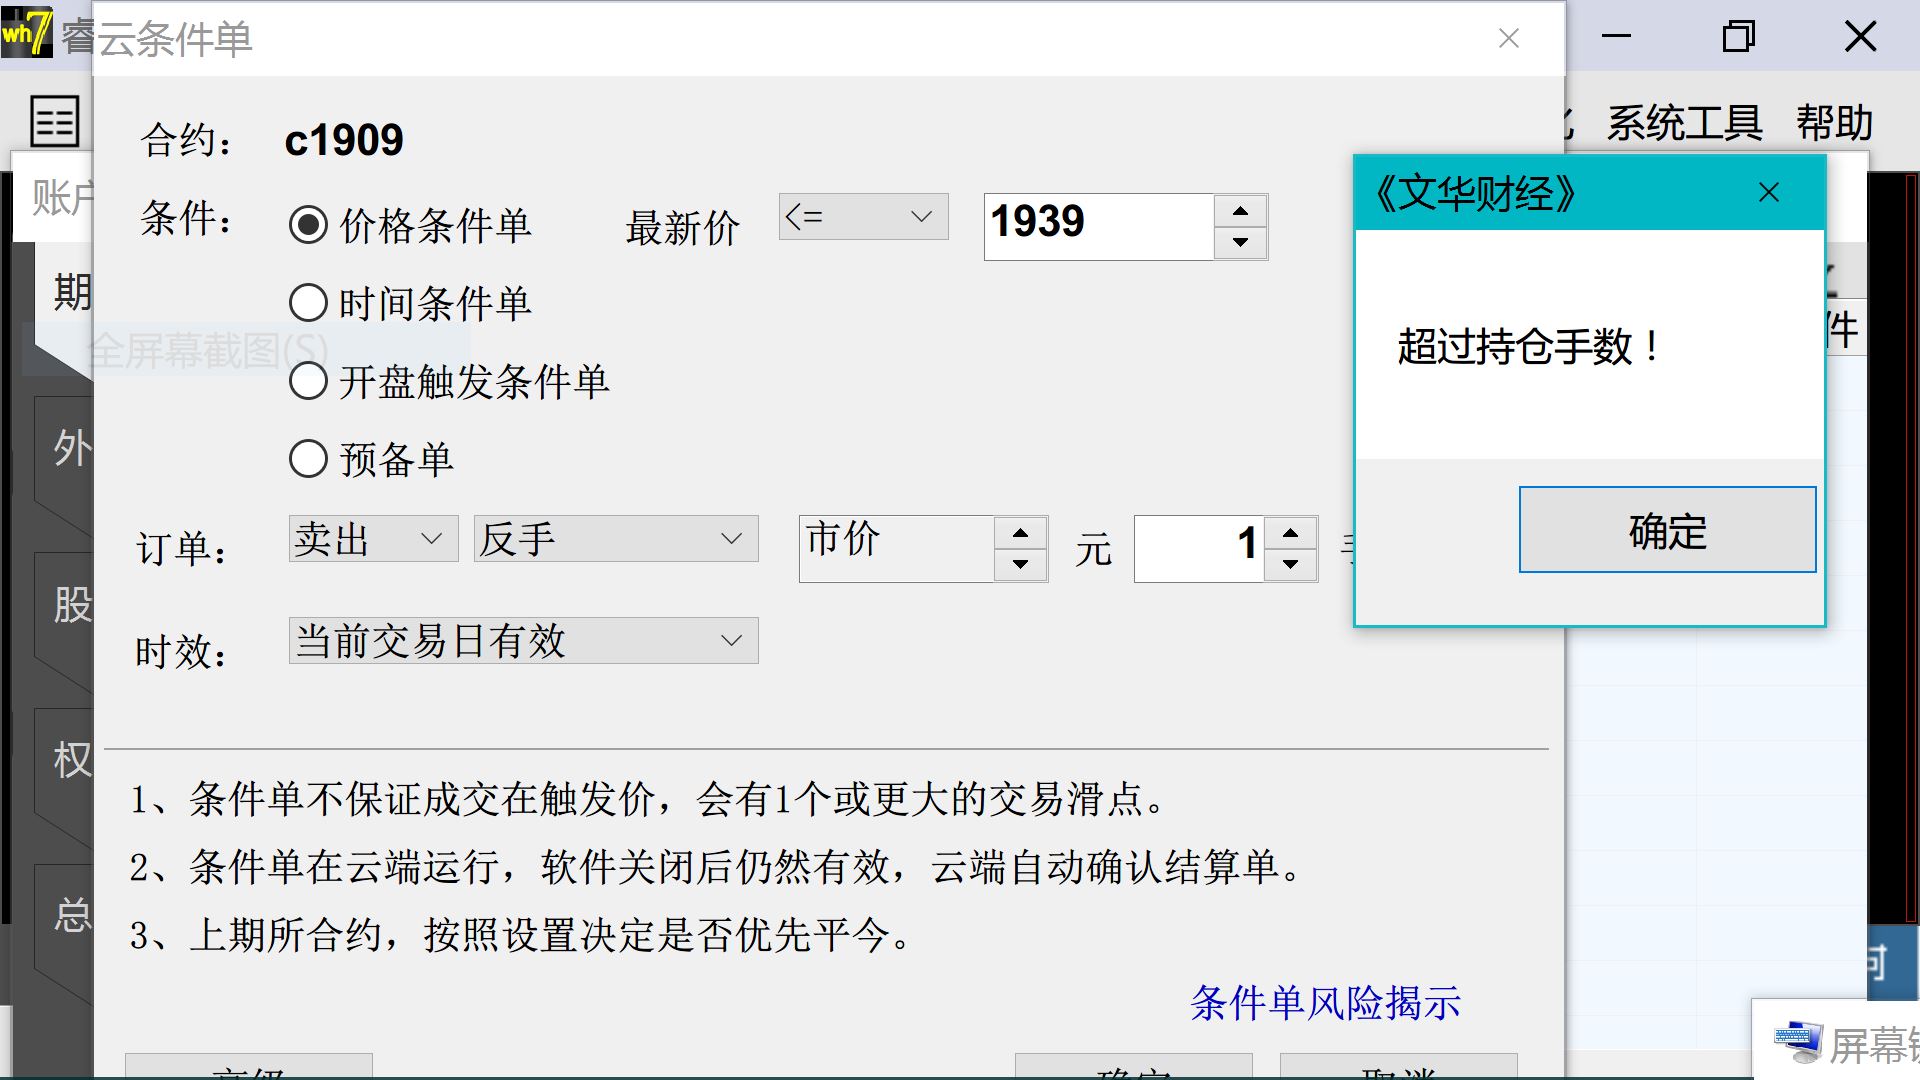
Task: Open the <= comparison operator dropdown
Action: coord(863,217)
